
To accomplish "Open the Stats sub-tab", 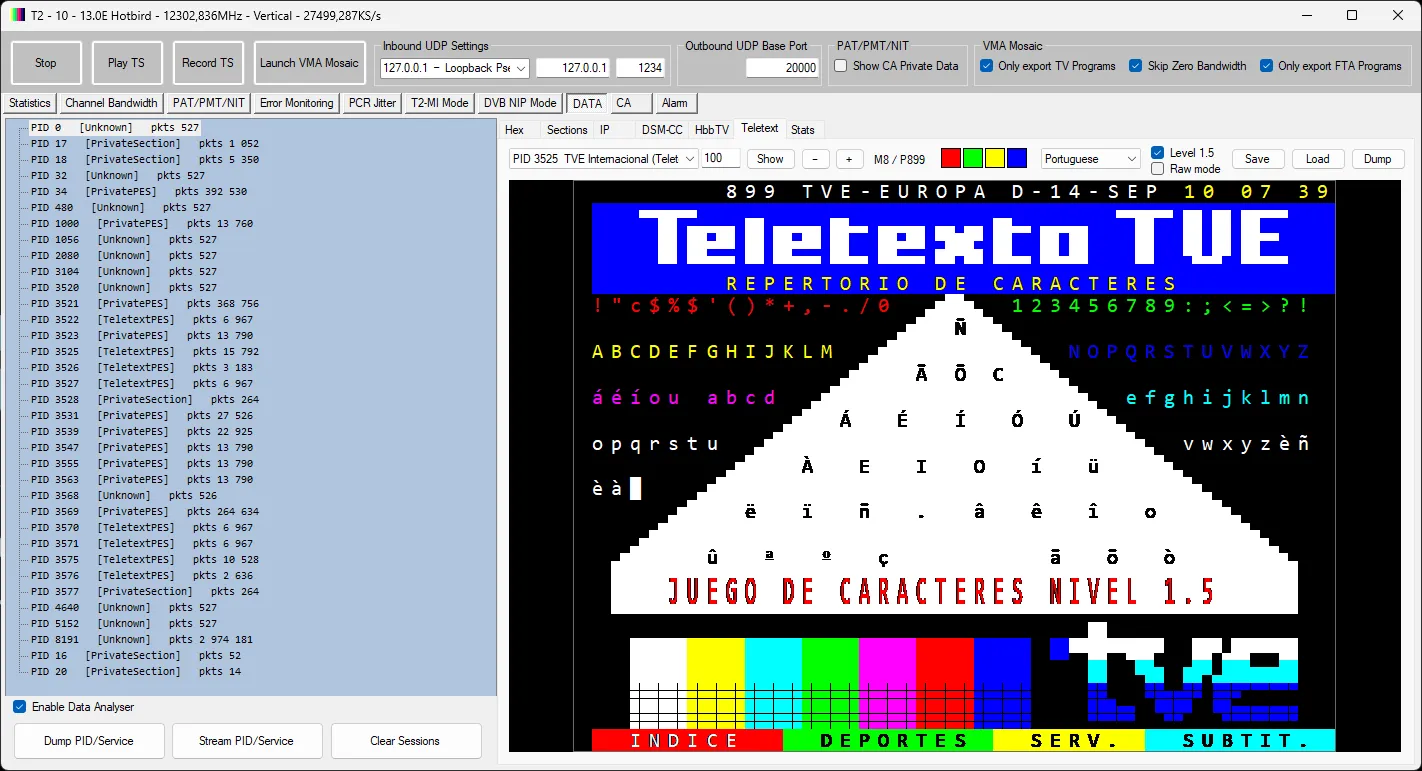I will [x=802, y=129].
